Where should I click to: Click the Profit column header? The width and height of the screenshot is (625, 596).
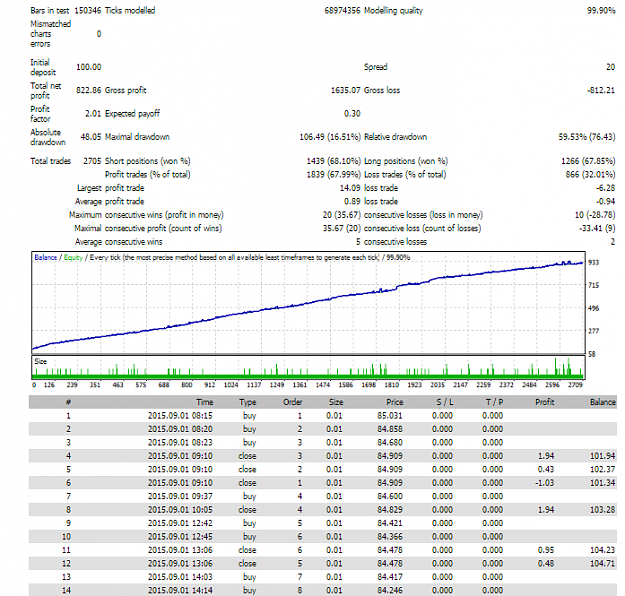545,402
